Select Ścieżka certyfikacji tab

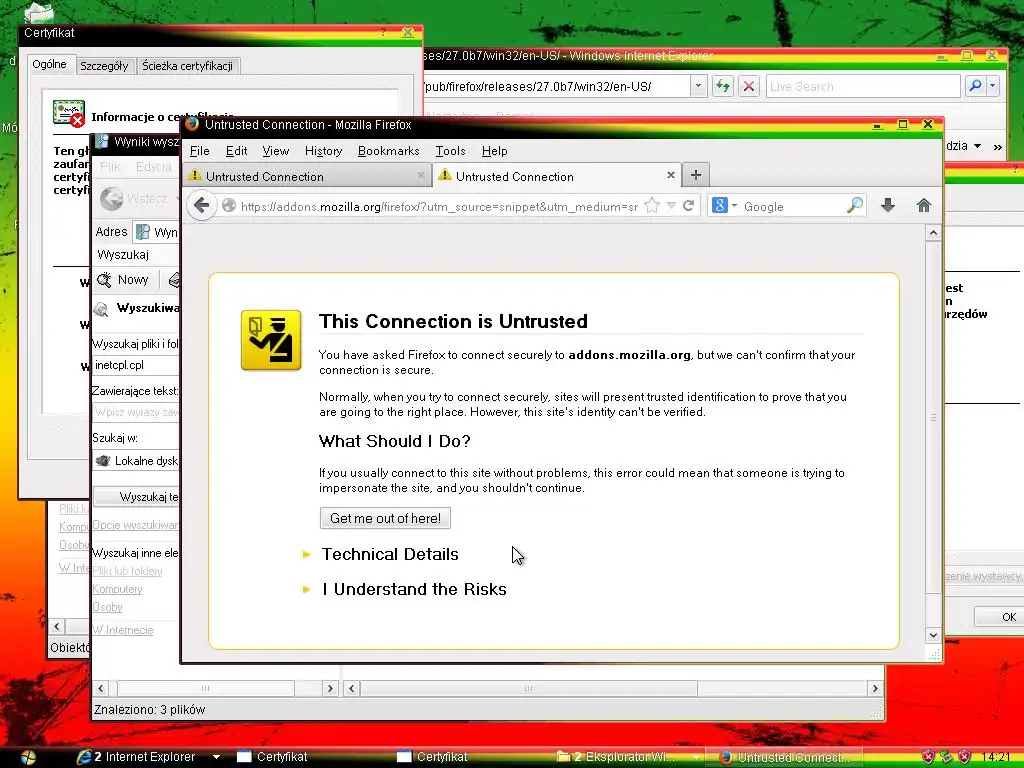(188, 65)
